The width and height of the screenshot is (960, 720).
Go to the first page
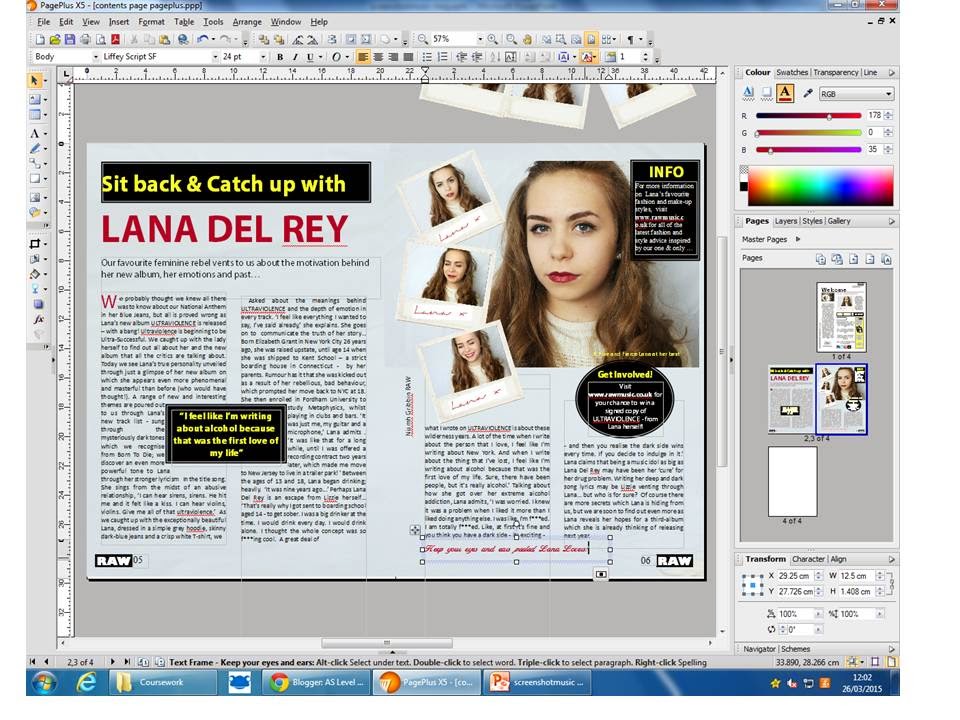click(32, 662)
